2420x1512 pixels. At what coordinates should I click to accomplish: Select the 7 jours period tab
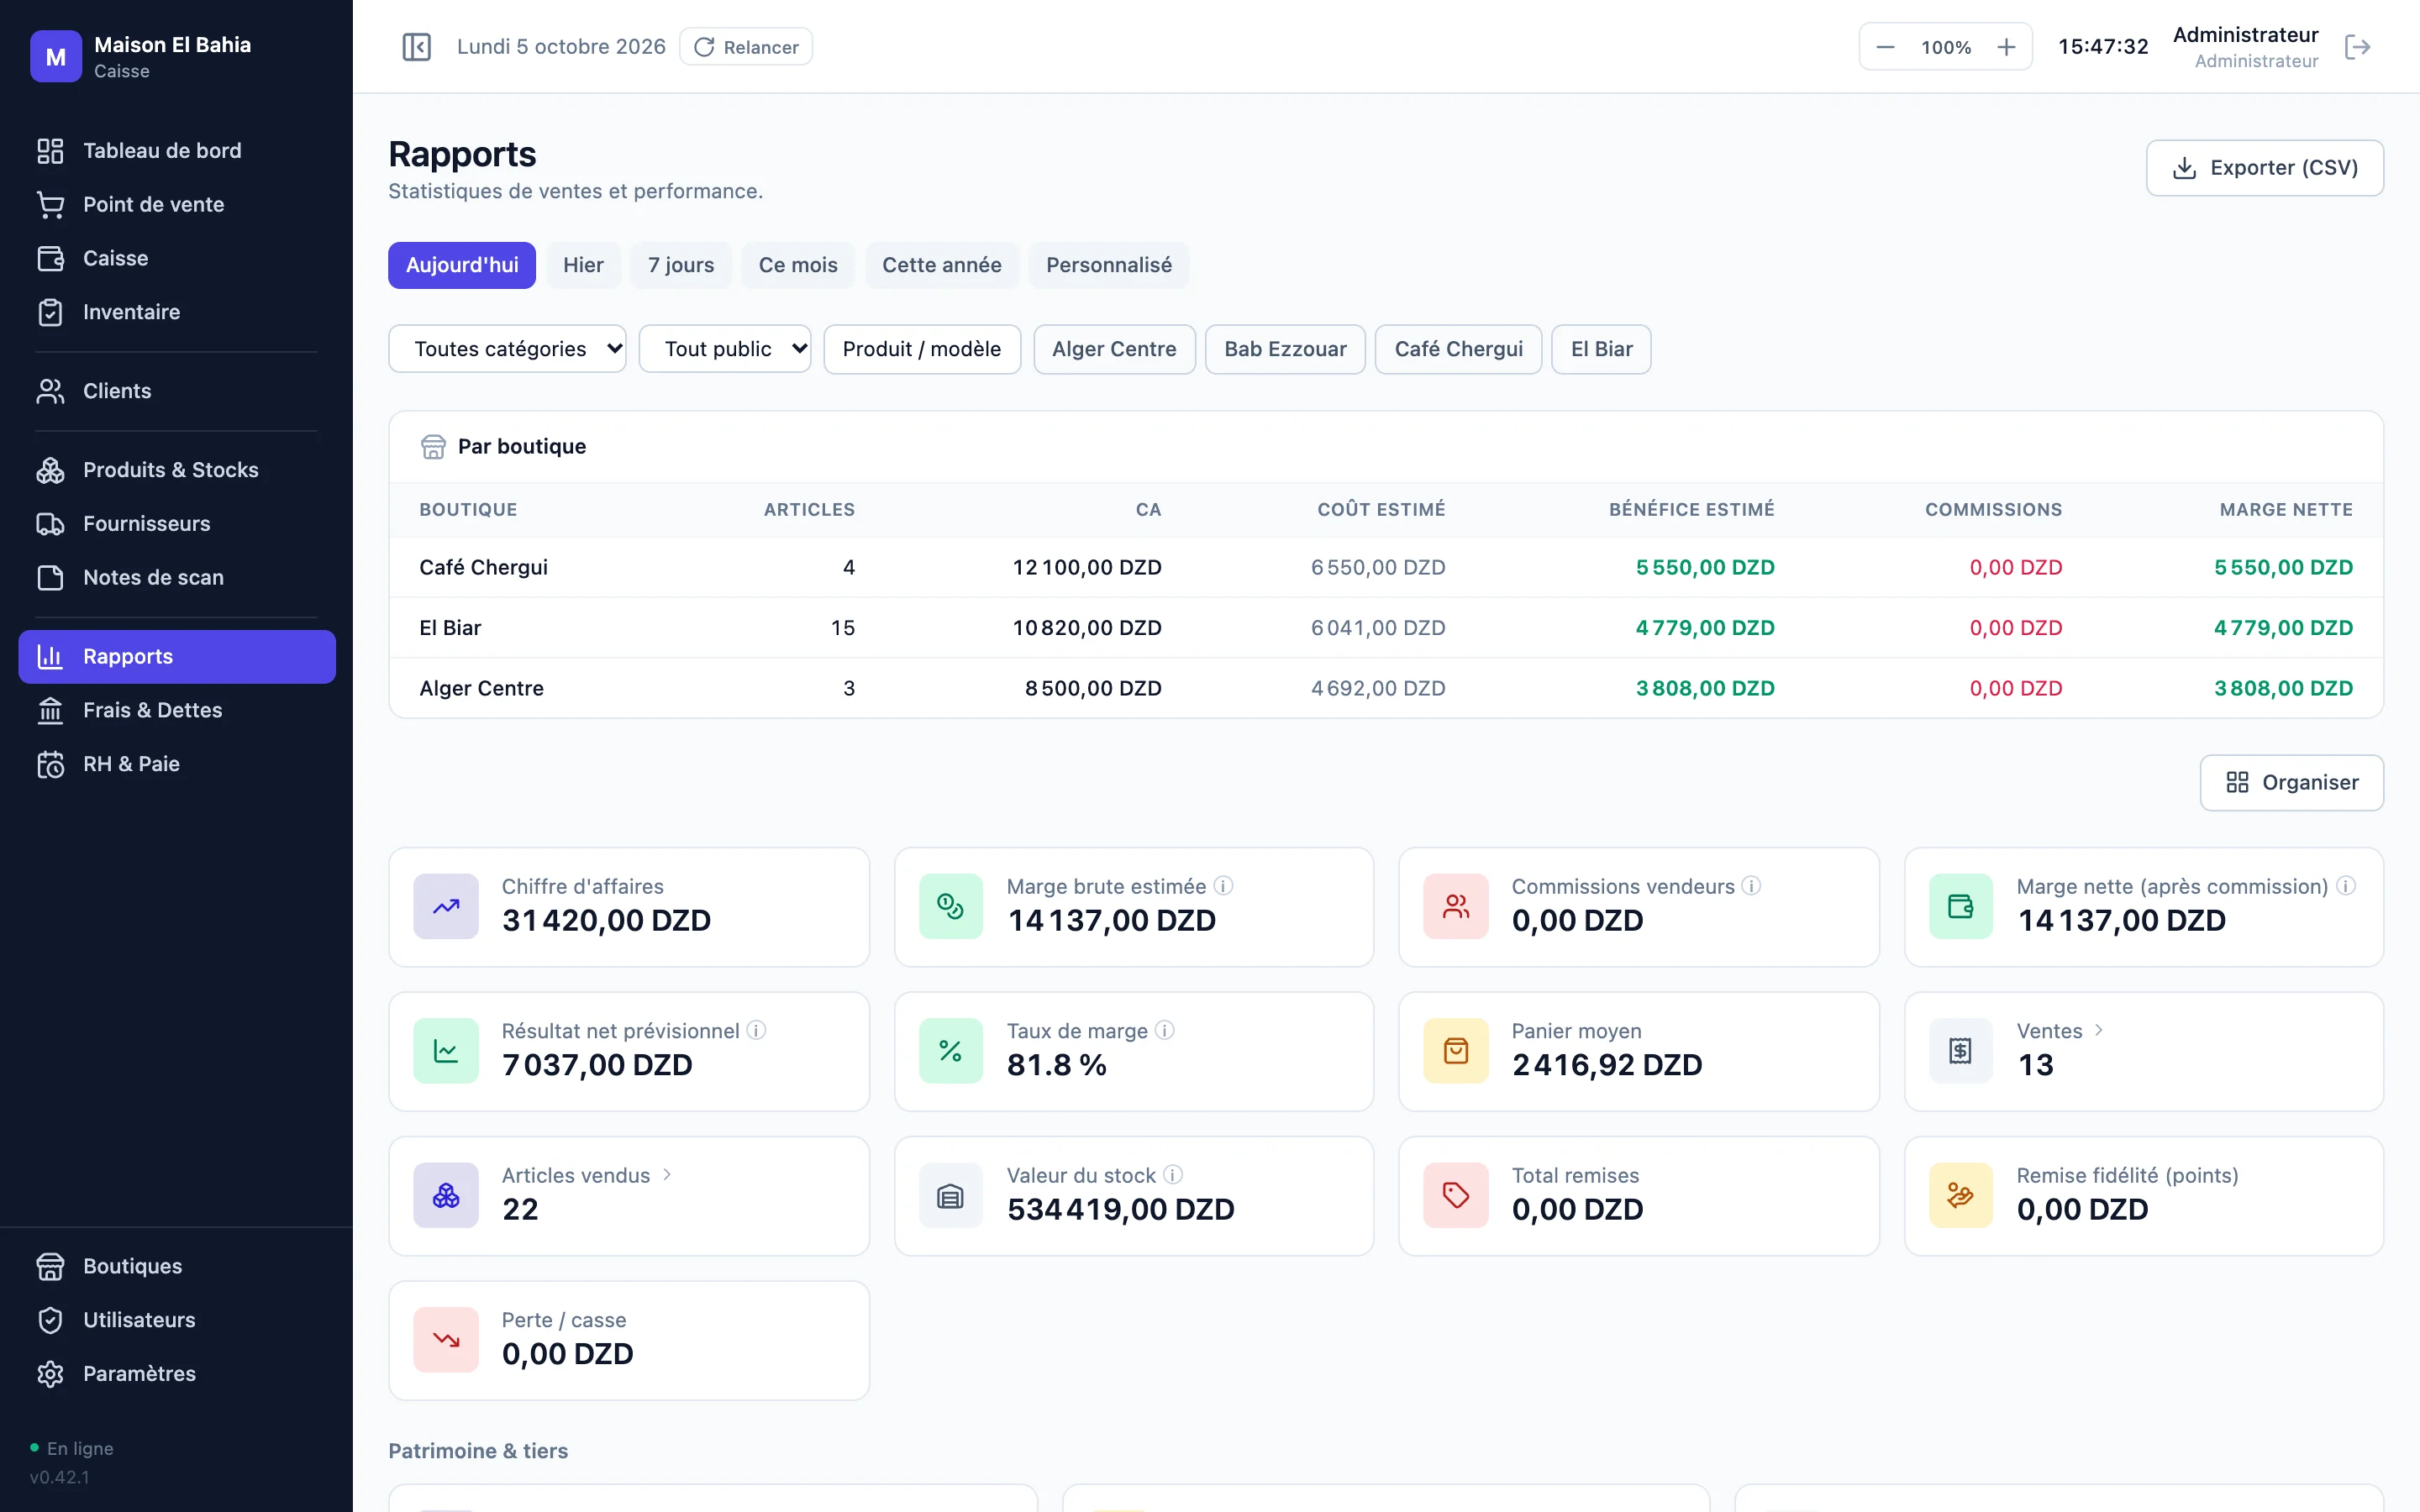click(x=681, y=265)
